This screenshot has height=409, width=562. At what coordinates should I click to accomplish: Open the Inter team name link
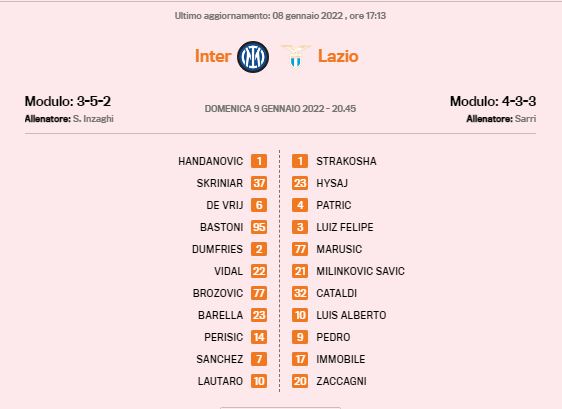[213, 56]
